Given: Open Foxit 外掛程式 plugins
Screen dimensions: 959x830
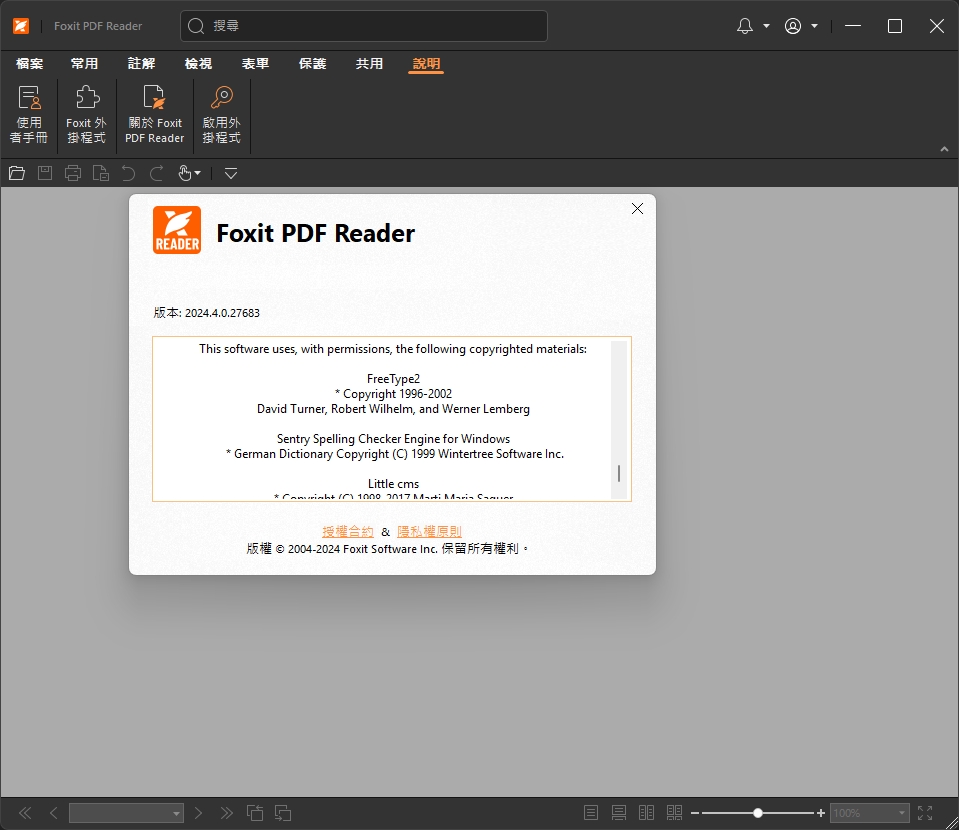Looking at the screenshot, I should point(86,114).
